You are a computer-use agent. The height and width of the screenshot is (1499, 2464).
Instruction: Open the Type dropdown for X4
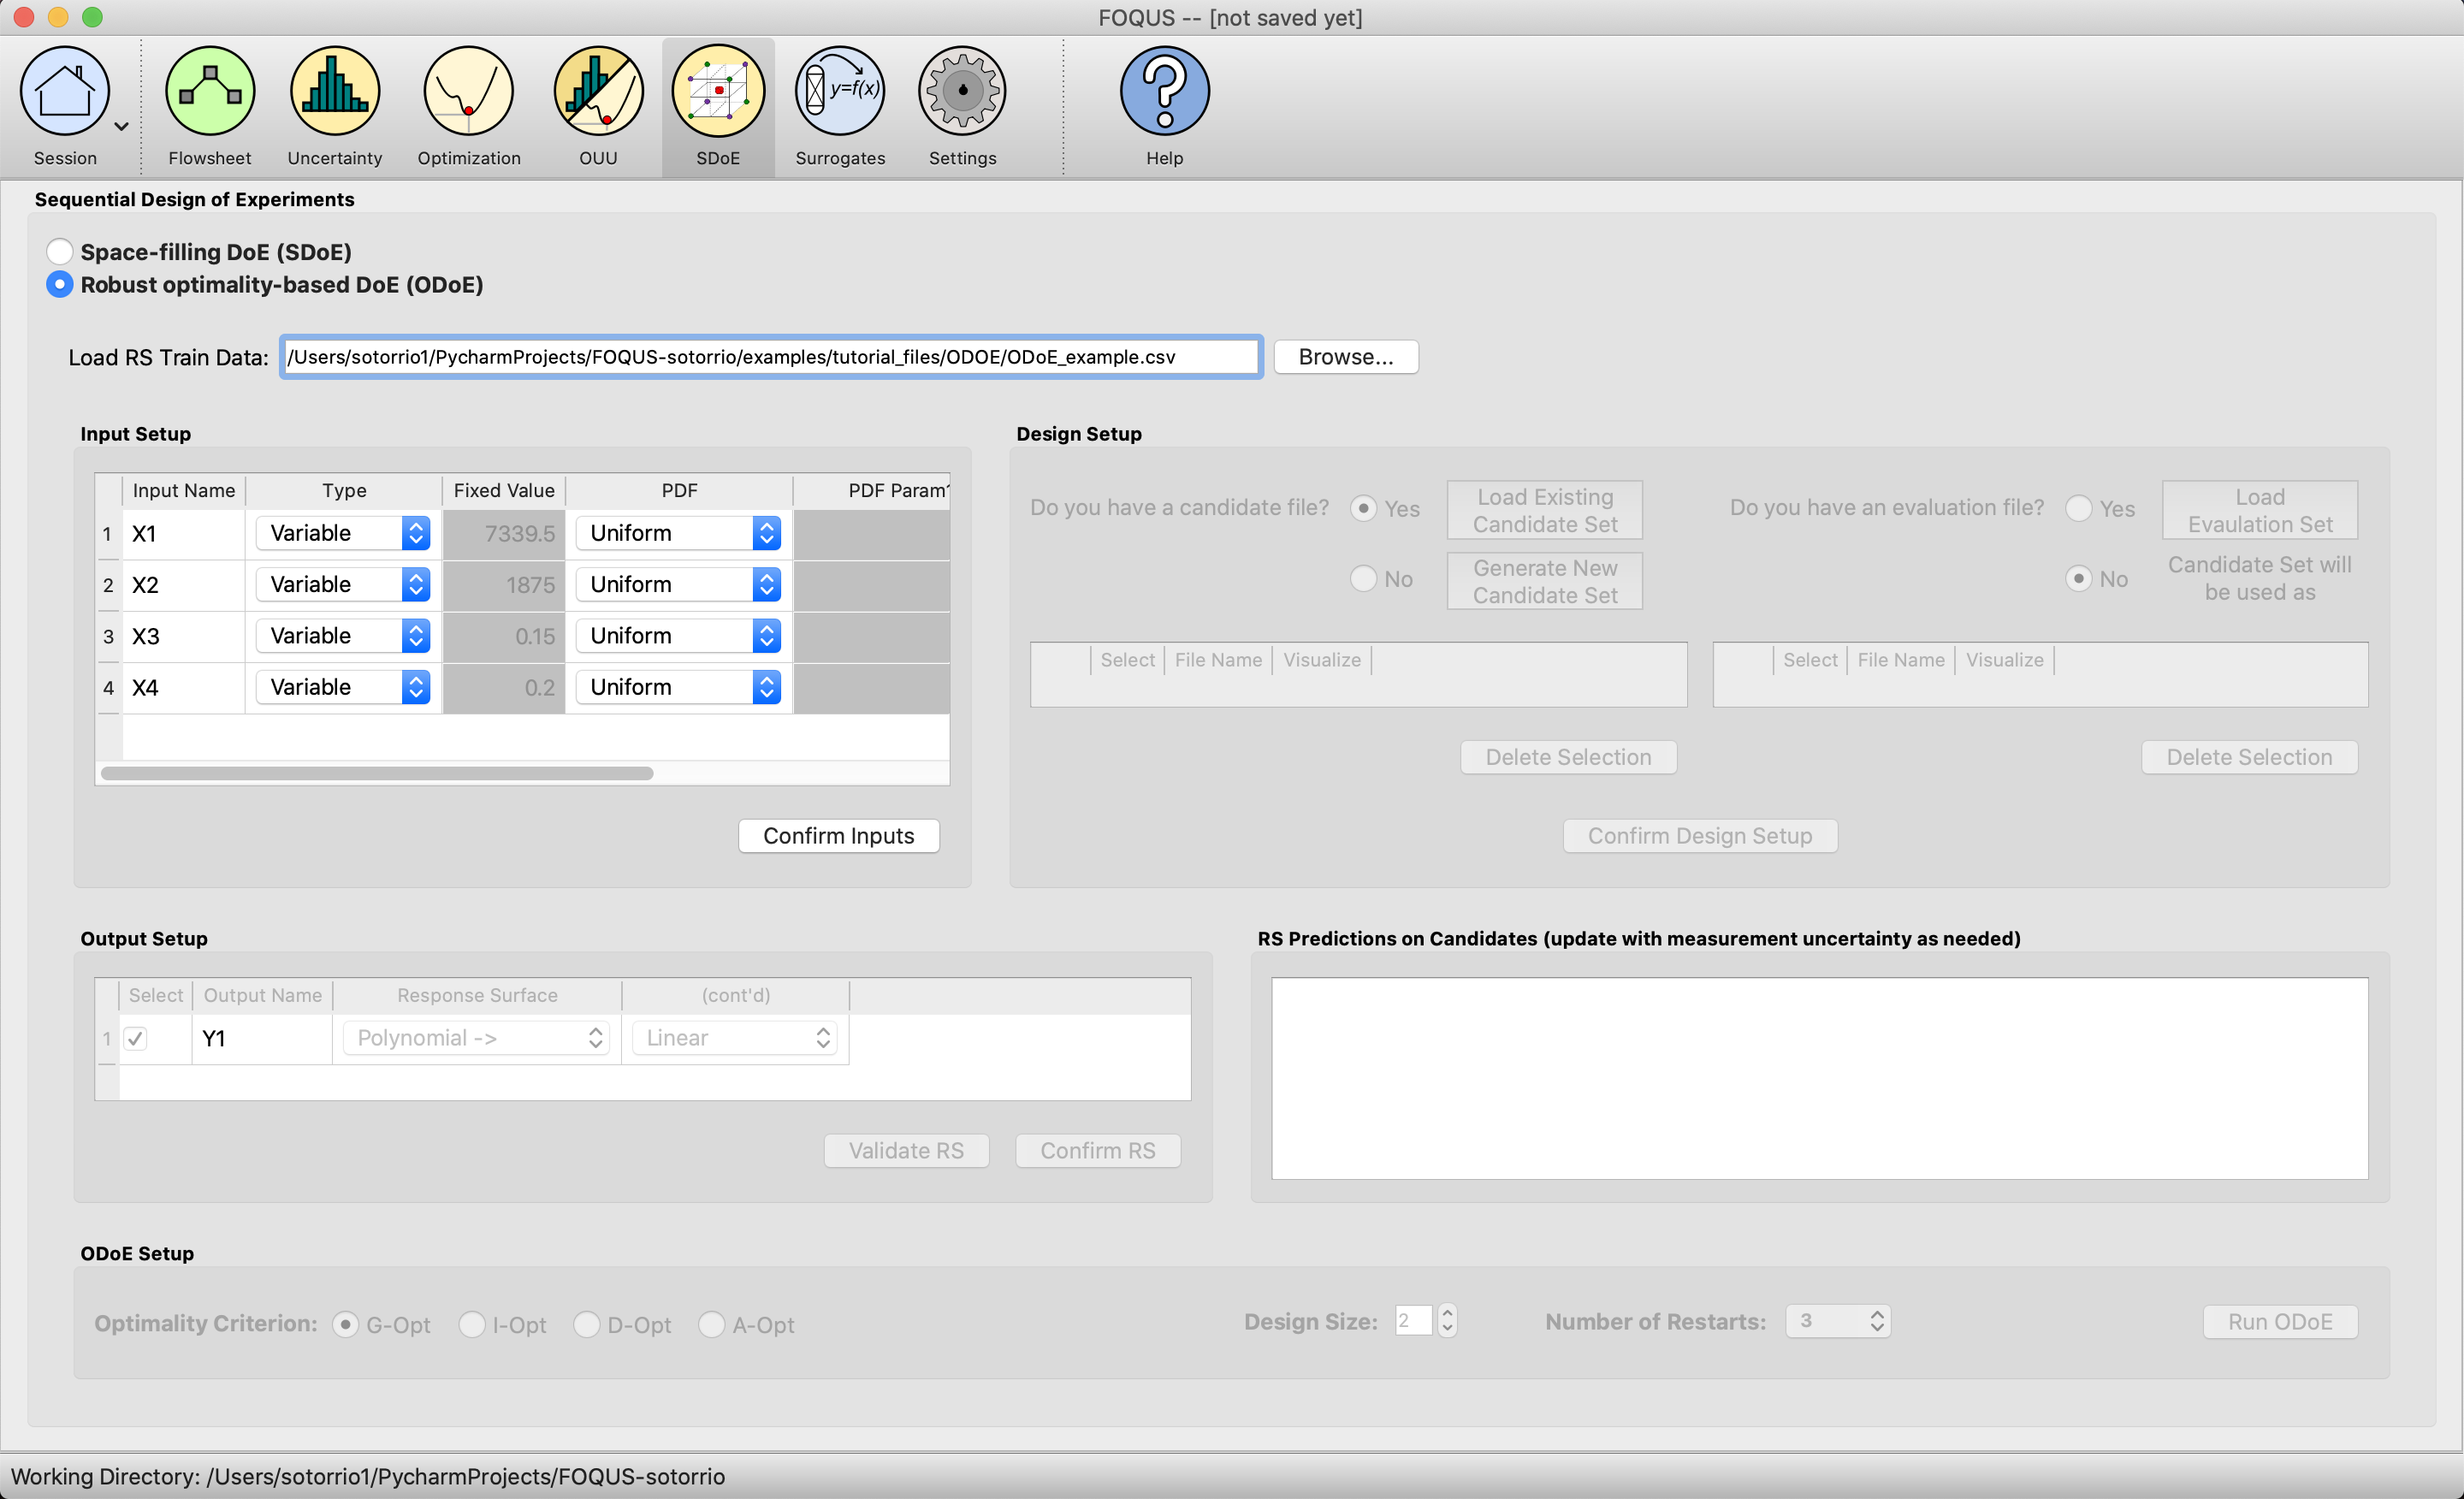(343, 687)
